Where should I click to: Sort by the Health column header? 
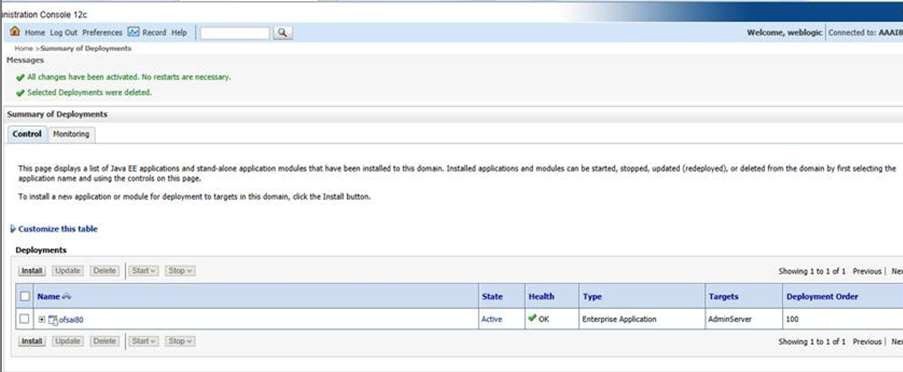(x=541, y=297)
